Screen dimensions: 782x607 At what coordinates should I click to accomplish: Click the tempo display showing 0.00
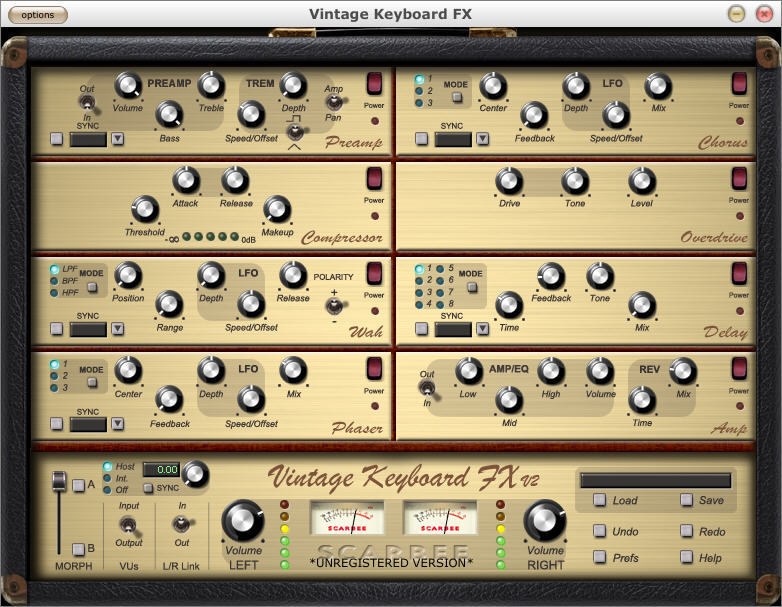tap(161, 469)
